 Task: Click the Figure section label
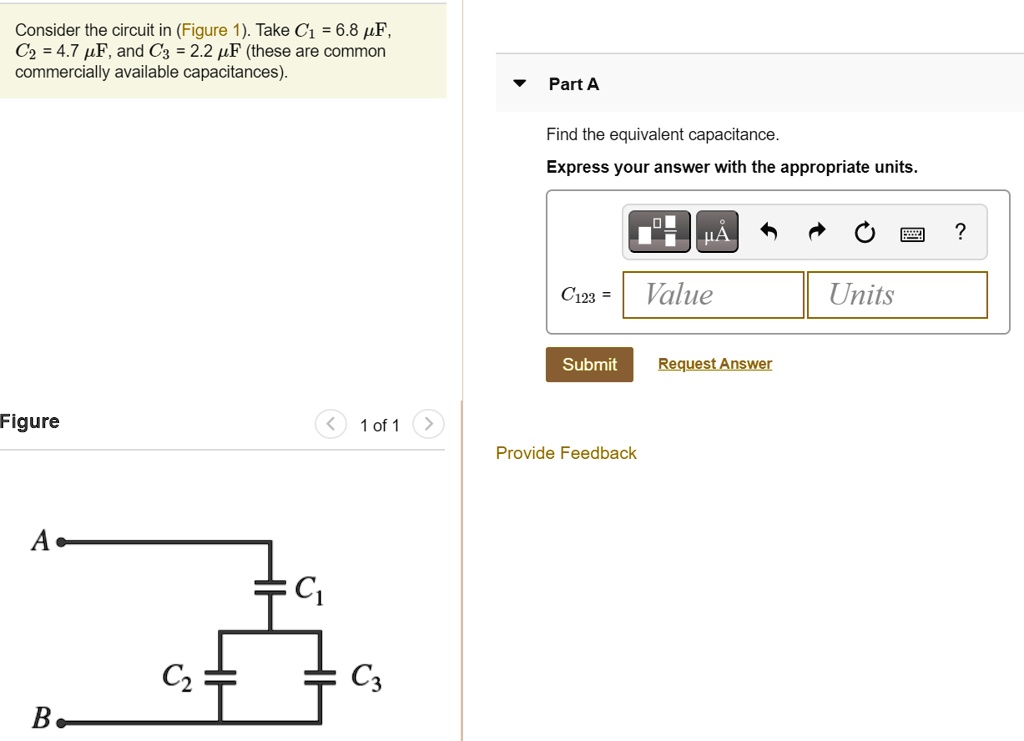29,421
